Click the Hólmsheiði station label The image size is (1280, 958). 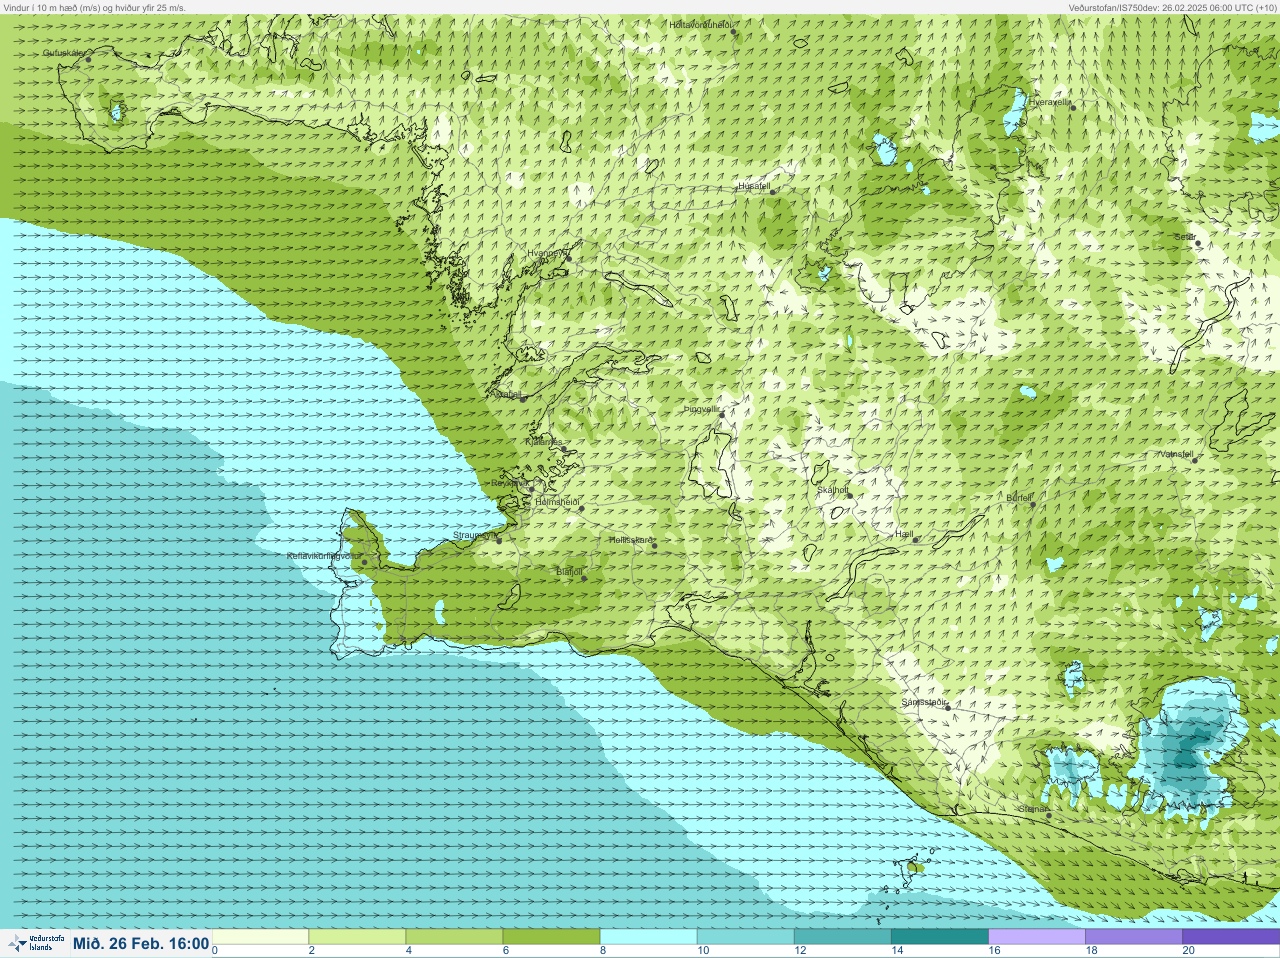pos(558,502)
